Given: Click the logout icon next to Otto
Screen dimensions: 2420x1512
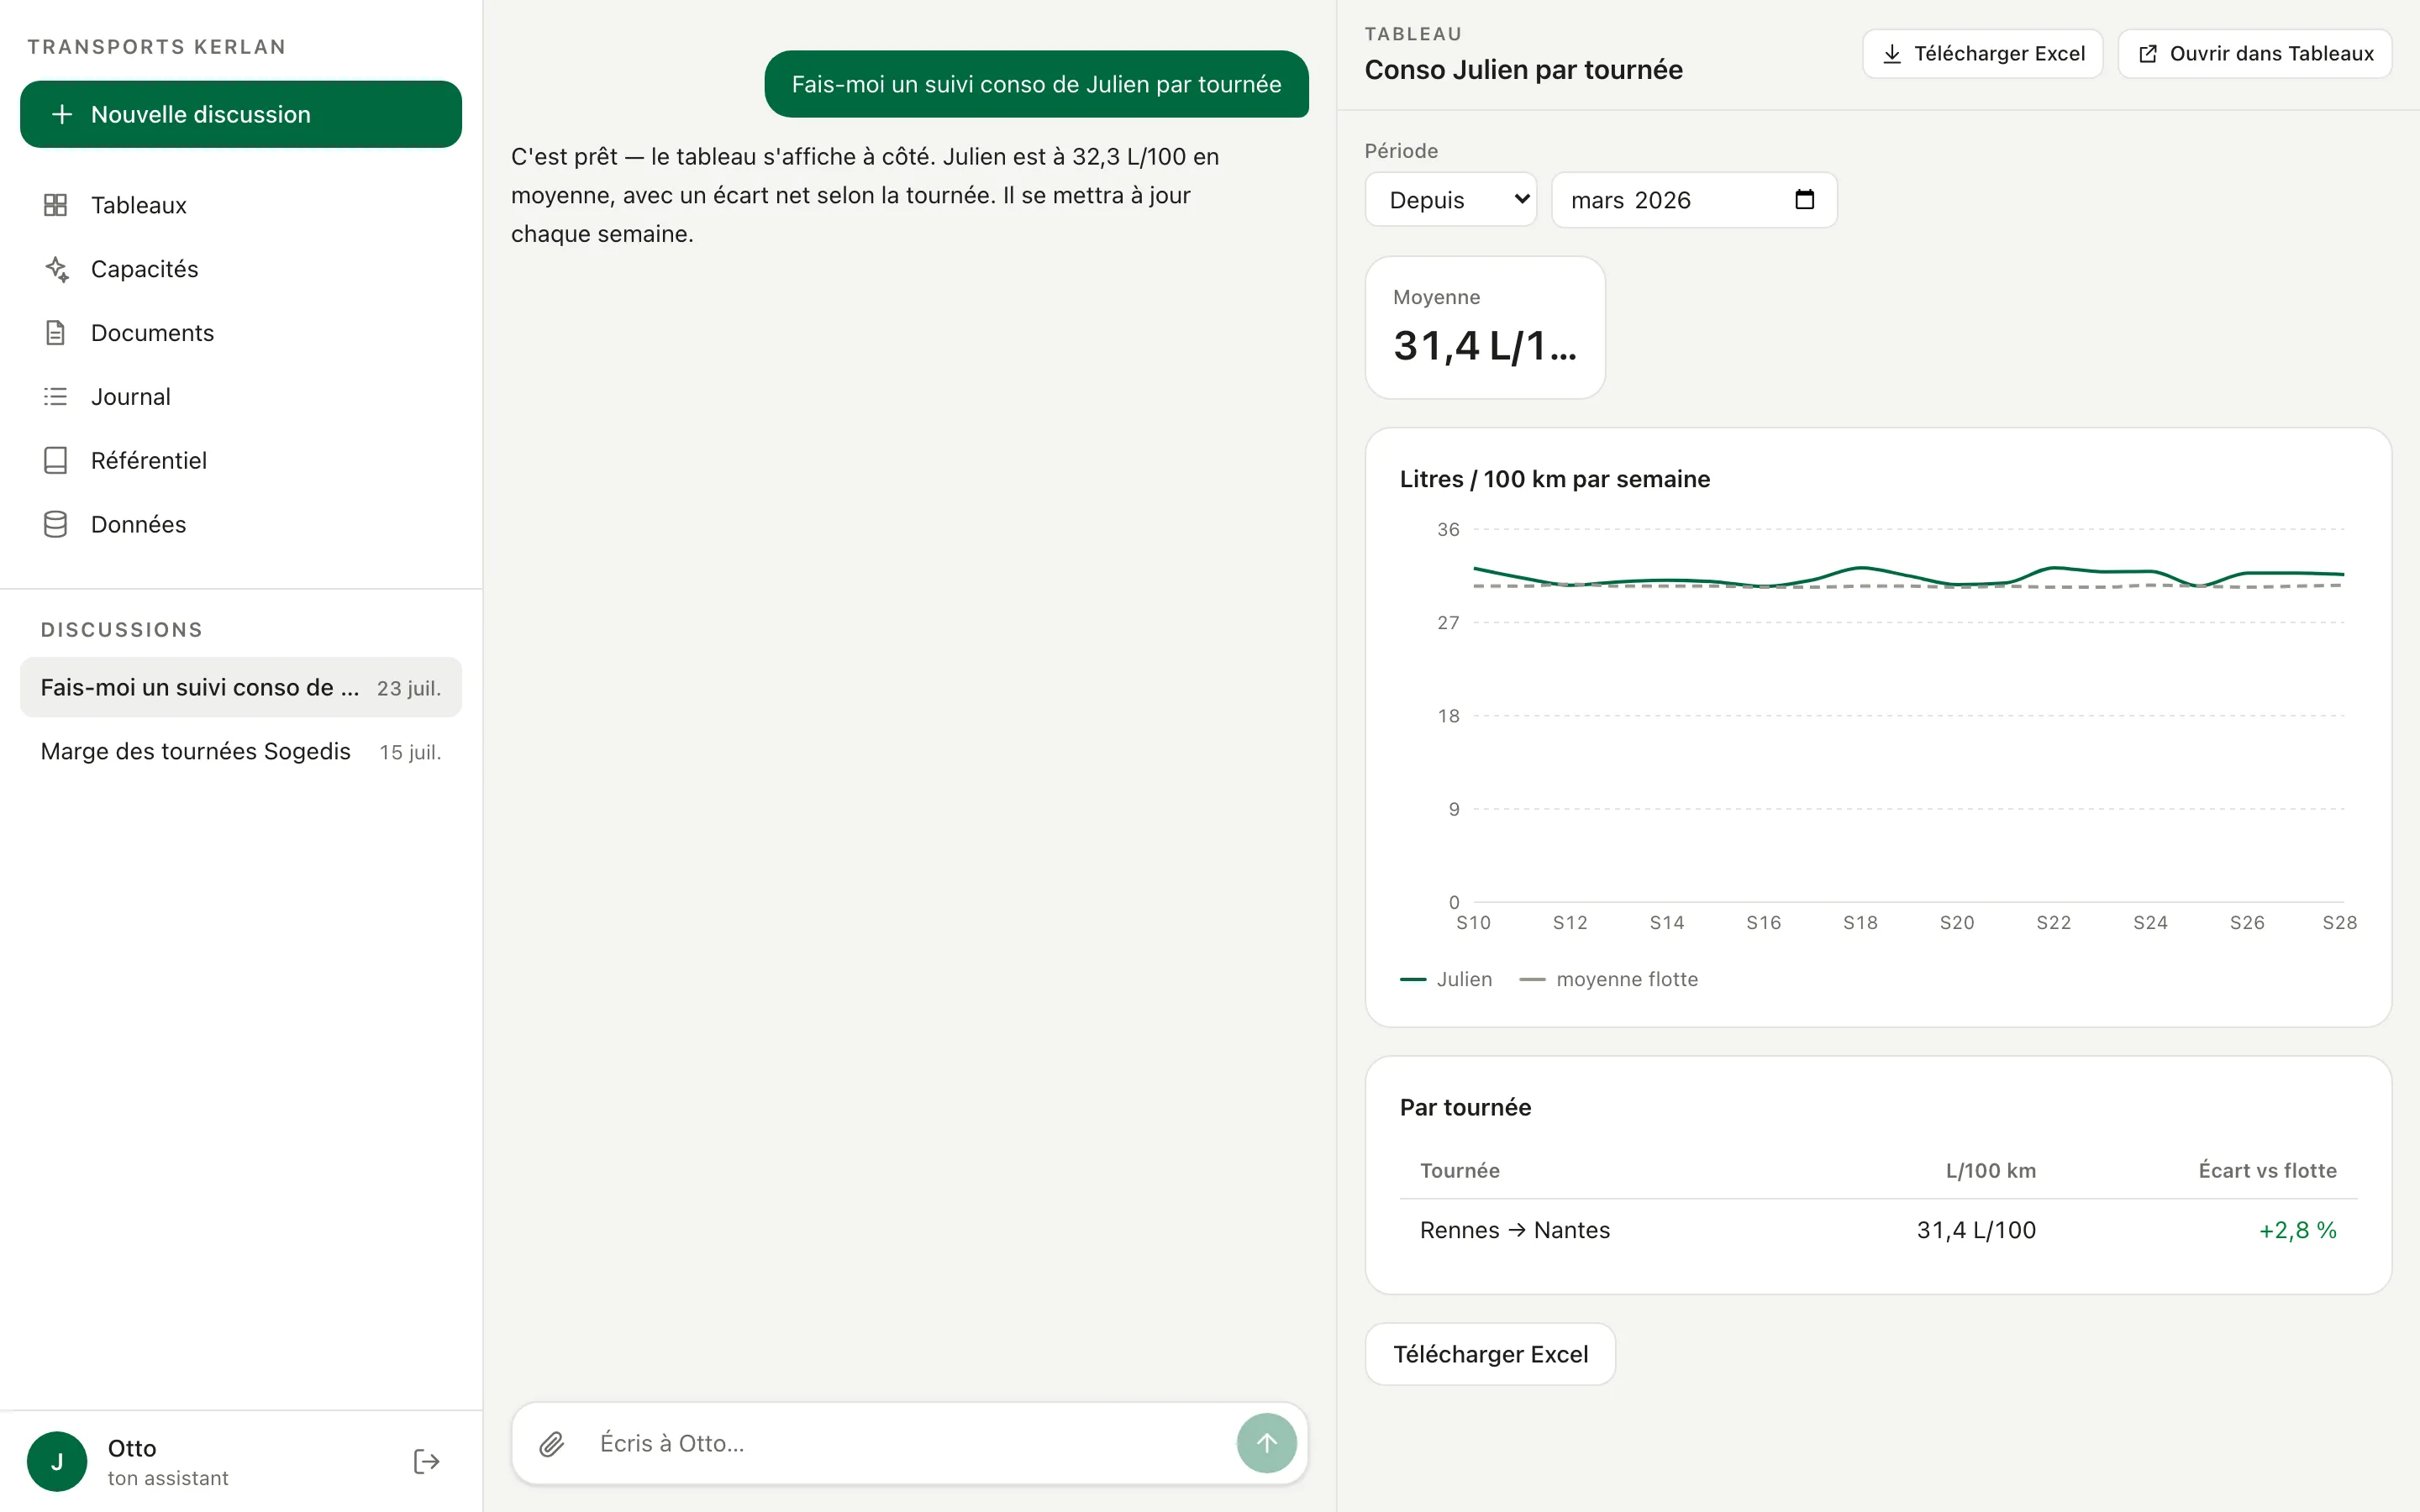Looking at the screenshot, I should point(427,1461).
